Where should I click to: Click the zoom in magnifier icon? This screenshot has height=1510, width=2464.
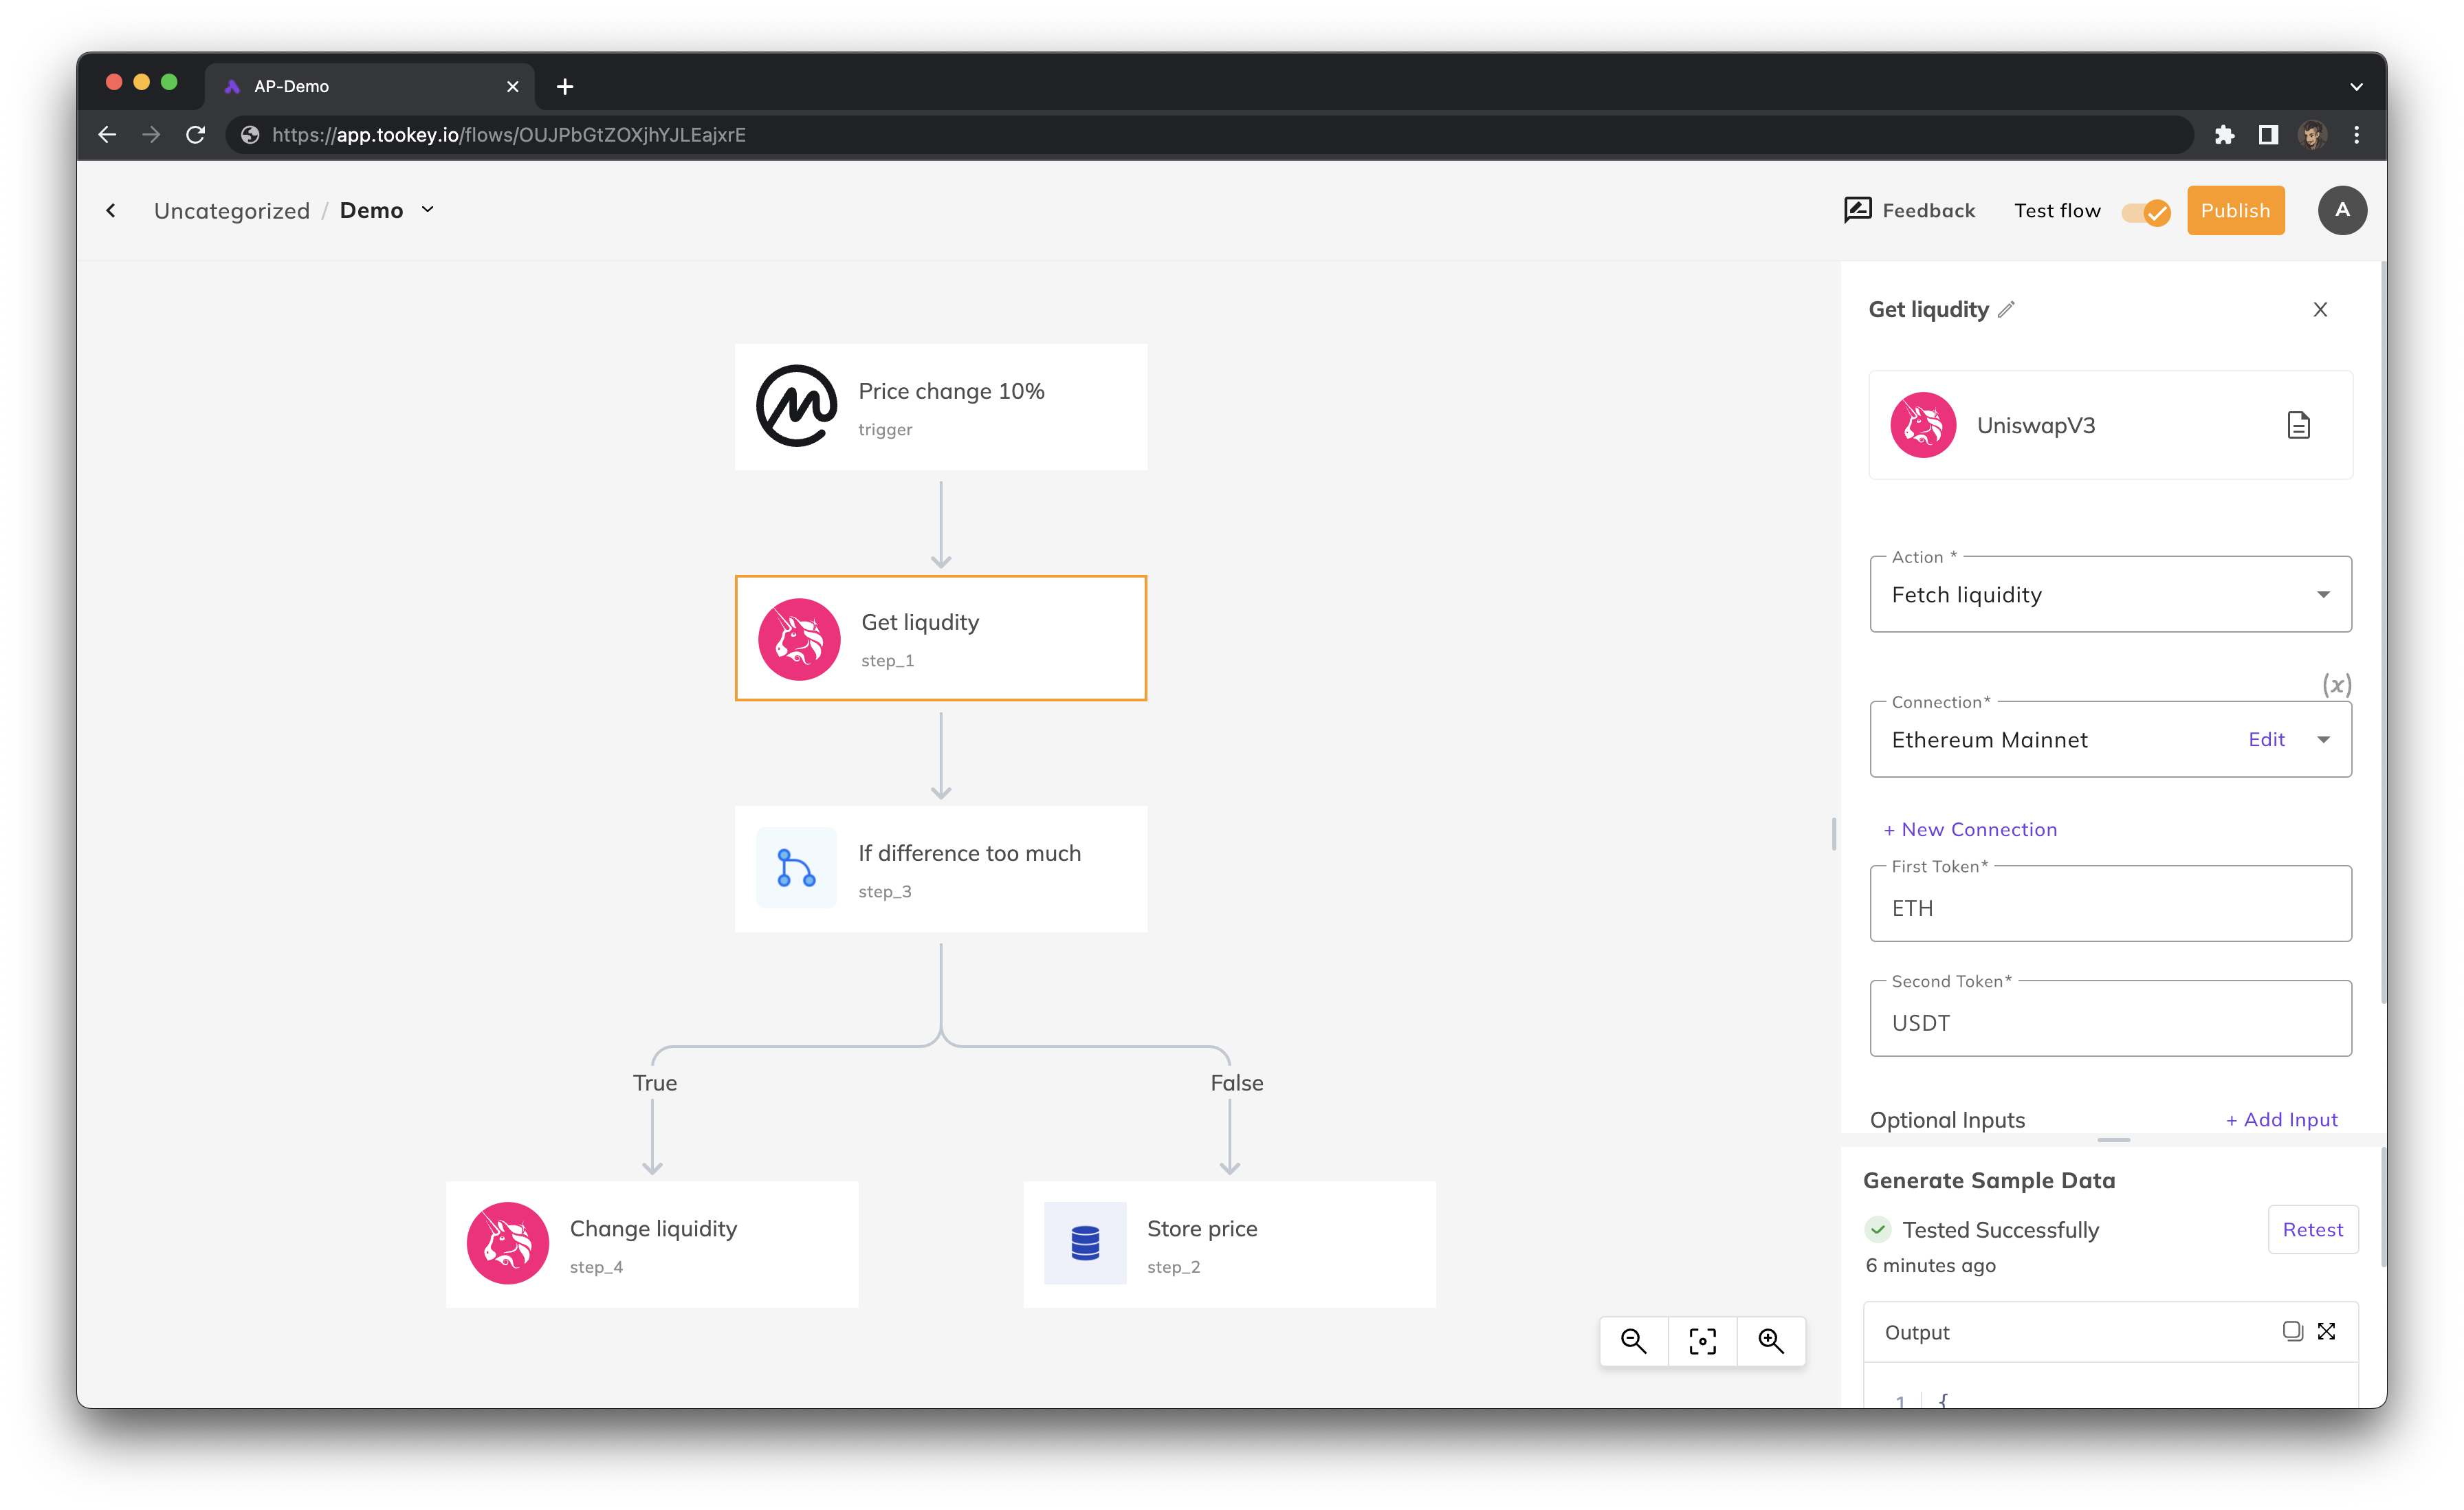tap(1771, 1340)
